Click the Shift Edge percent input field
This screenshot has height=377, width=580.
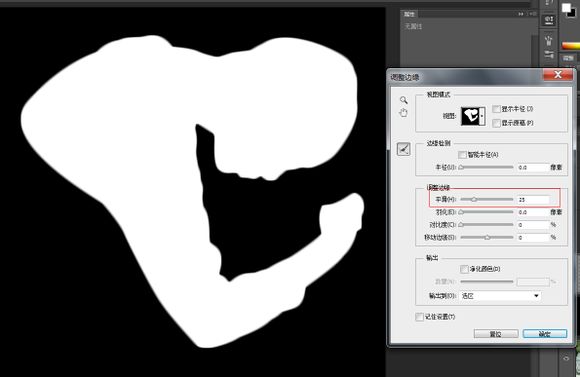[x=533, y=238]
